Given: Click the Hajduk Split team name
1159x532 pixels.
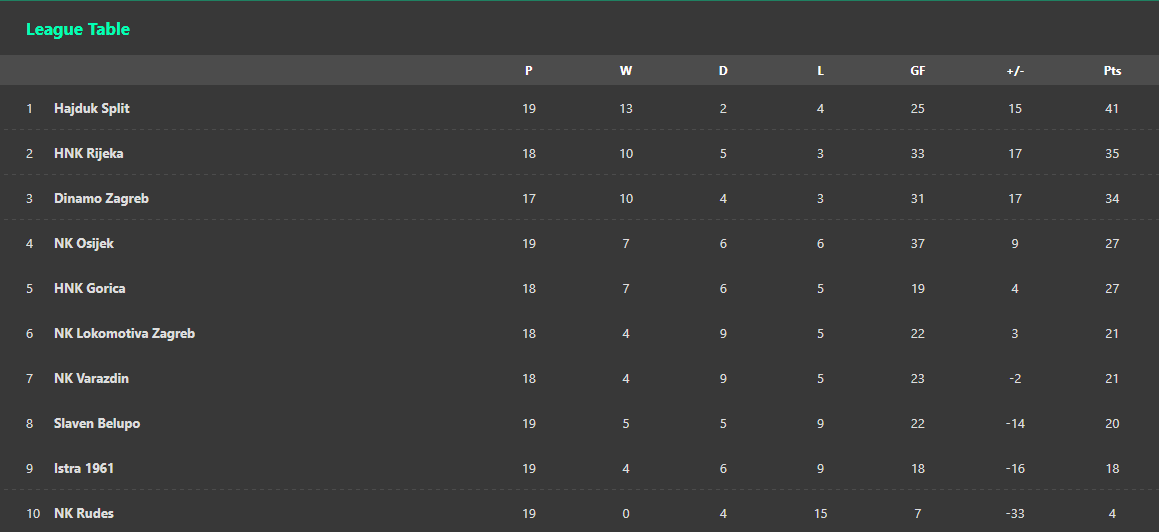Looking at the screenshot, I should click(x=92, y=109).
